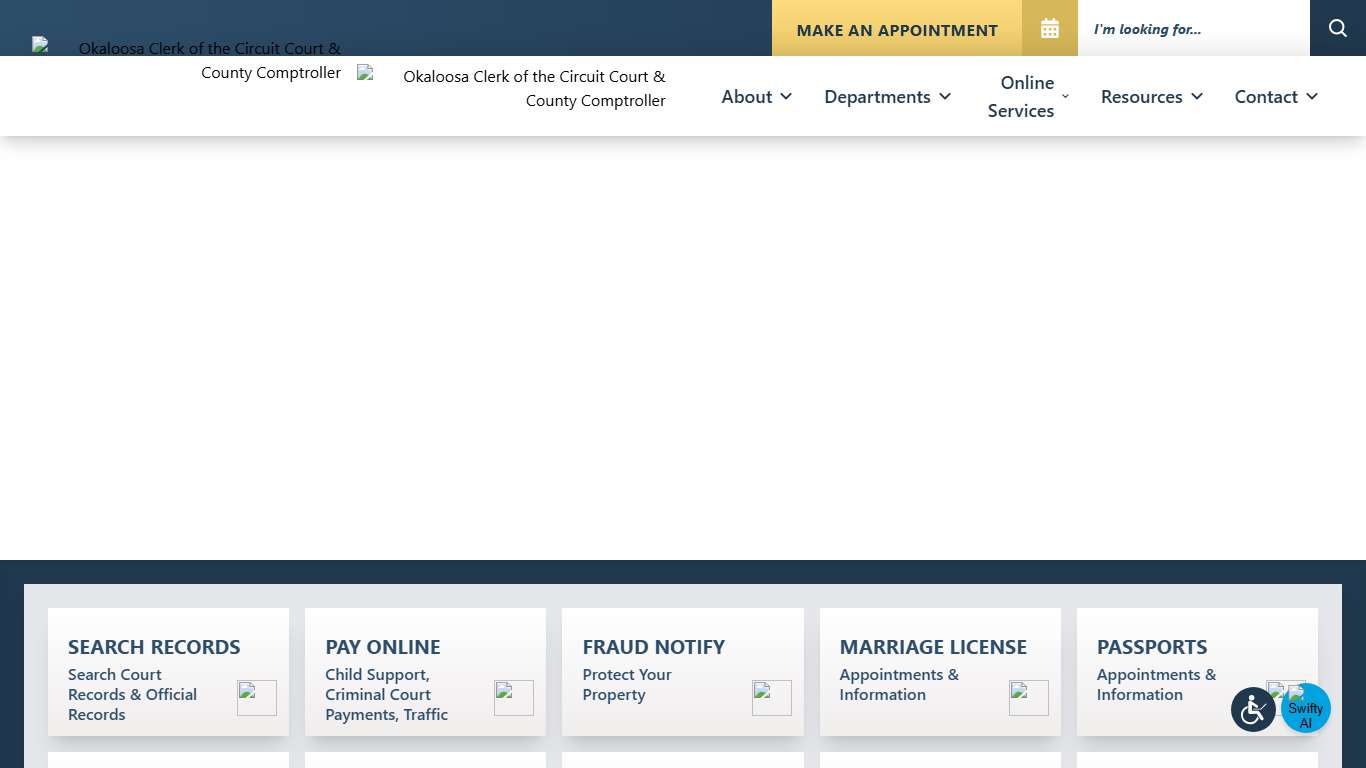The width and height of the screenshot is (1366, 768).
Task: Open the Passports appointments link
Action: [1156, 684]
